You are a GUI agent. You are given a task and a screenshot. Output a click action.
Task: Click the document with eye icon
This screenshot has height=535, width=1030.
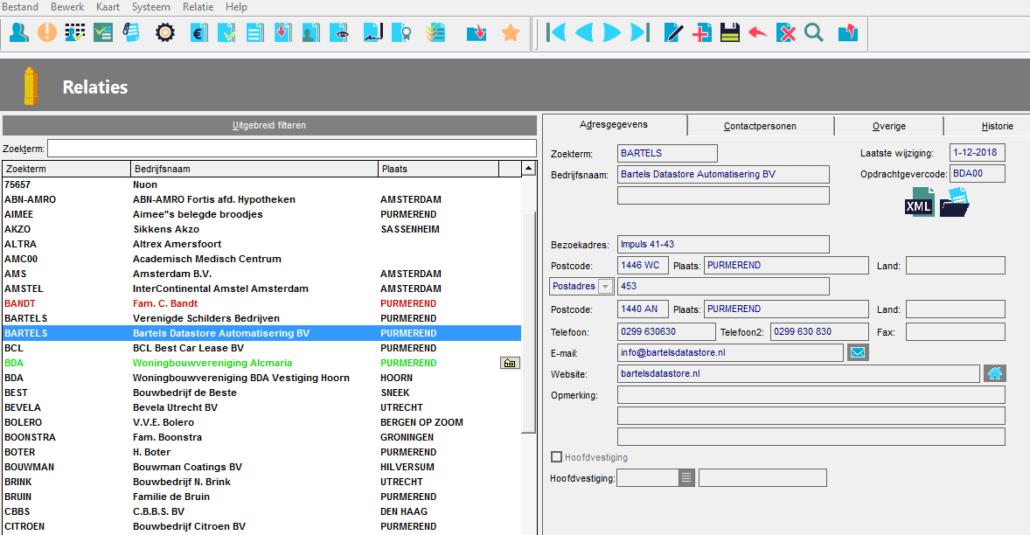[x=339, y=32]
